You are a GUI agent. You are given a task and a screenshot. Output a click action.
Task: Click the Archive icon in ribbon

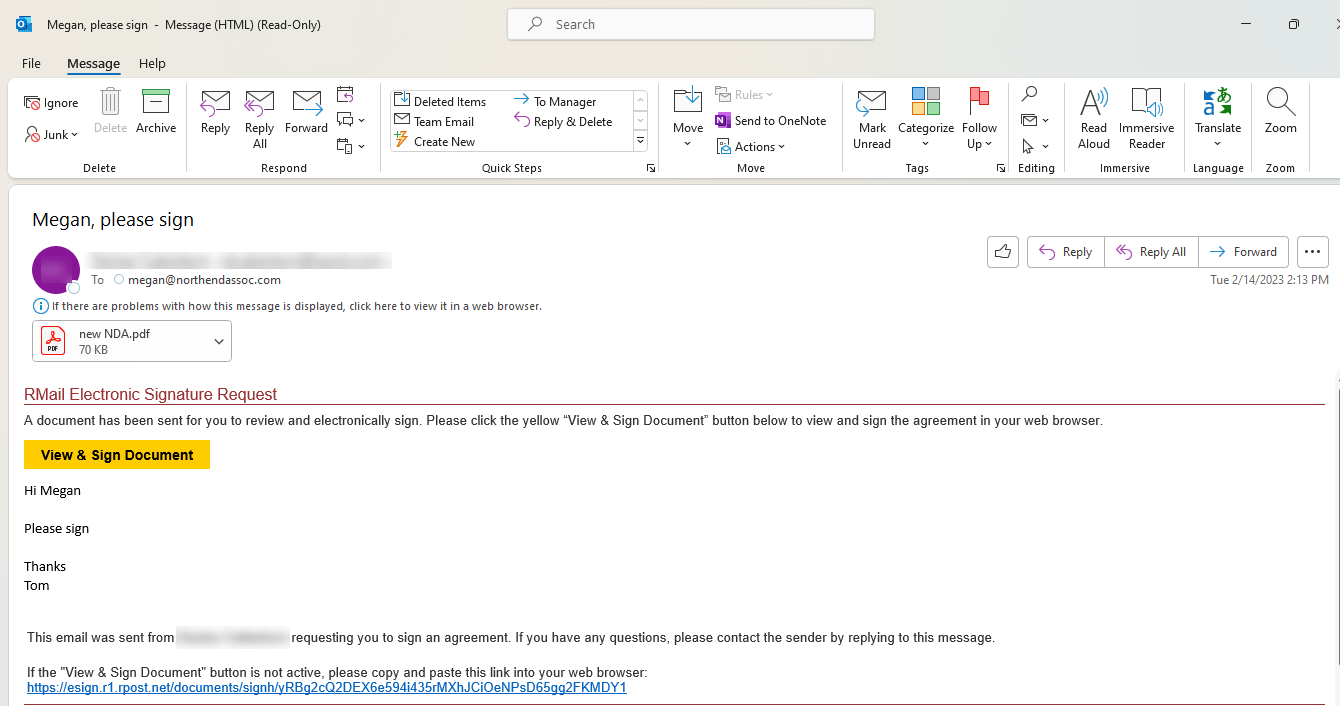(156, 102)
